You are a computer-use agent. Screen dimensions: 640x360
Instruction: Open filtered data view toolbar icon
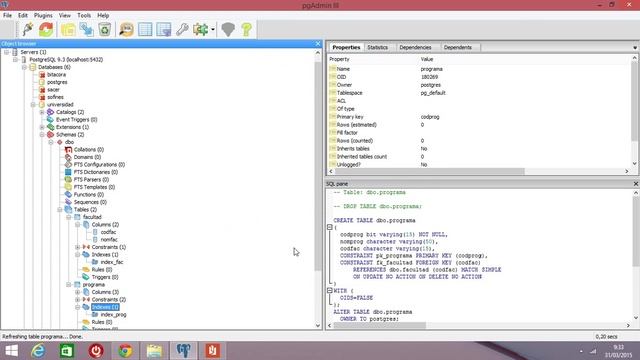tap(164, 29)
